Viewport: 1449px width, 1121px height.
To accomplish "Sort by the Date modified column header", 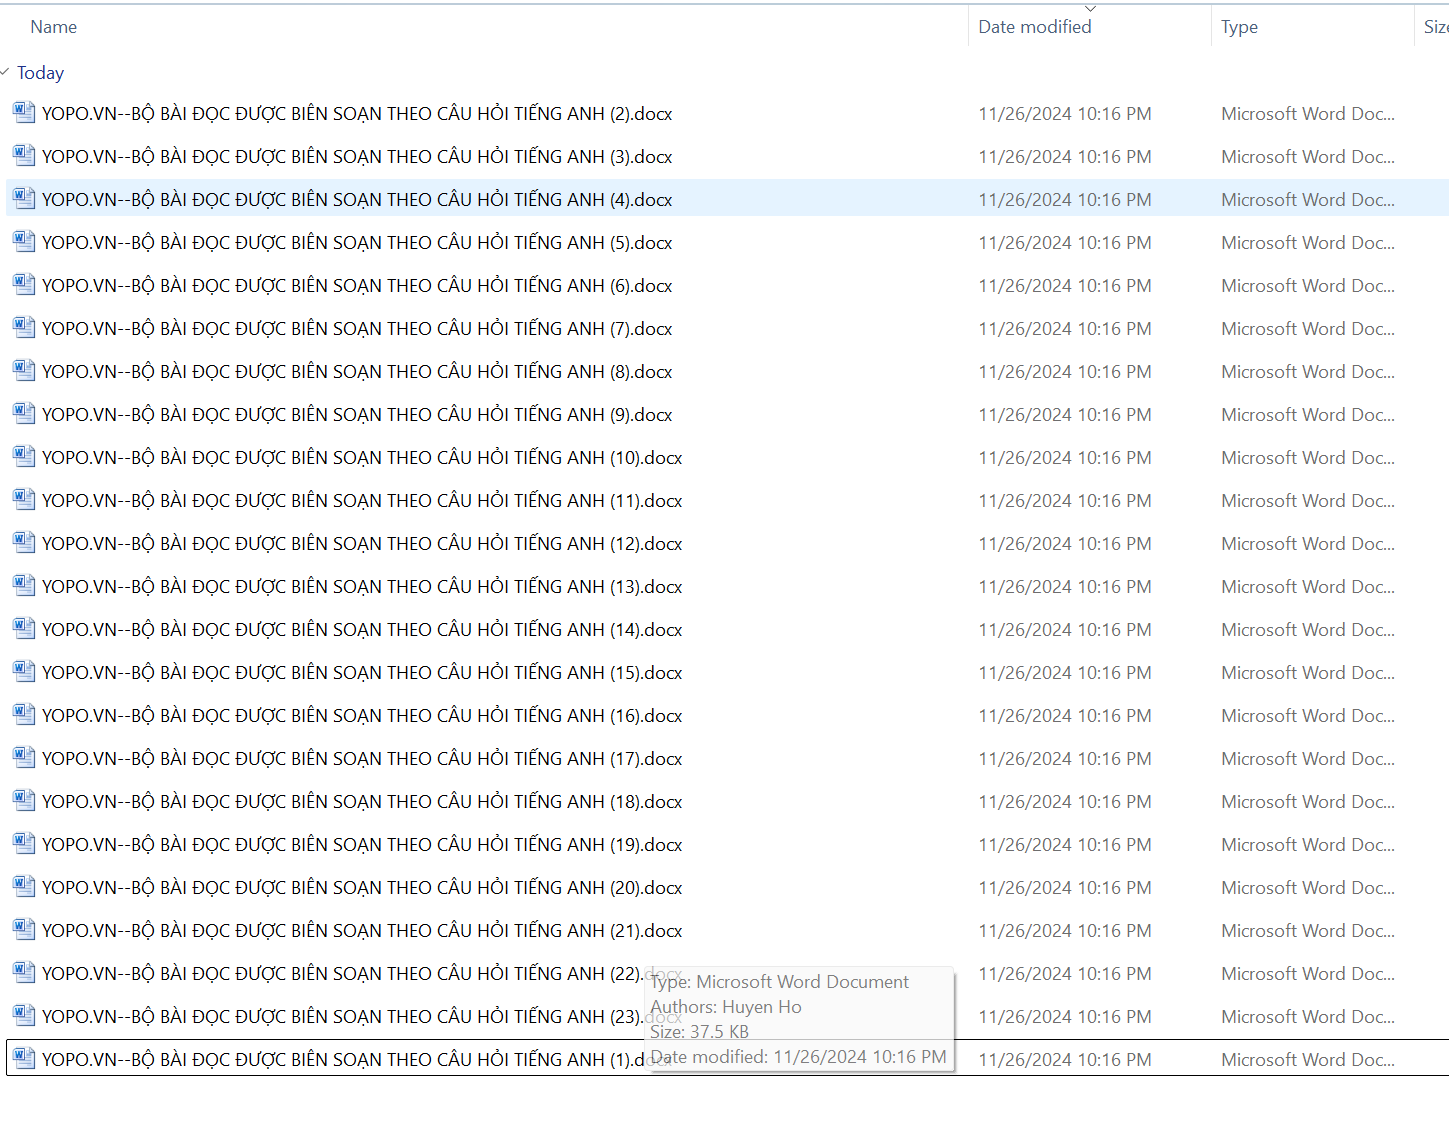I will point(1035,27).
